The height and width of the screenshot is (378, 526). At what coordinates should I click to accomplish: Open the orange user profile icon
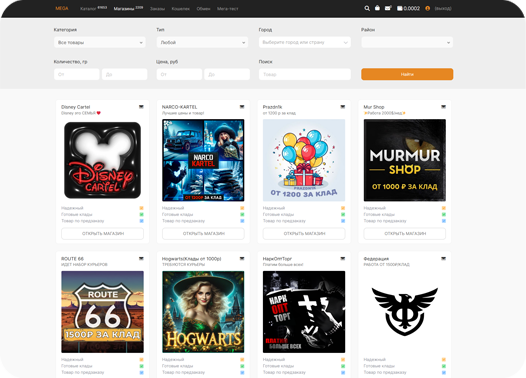[427, 8]
